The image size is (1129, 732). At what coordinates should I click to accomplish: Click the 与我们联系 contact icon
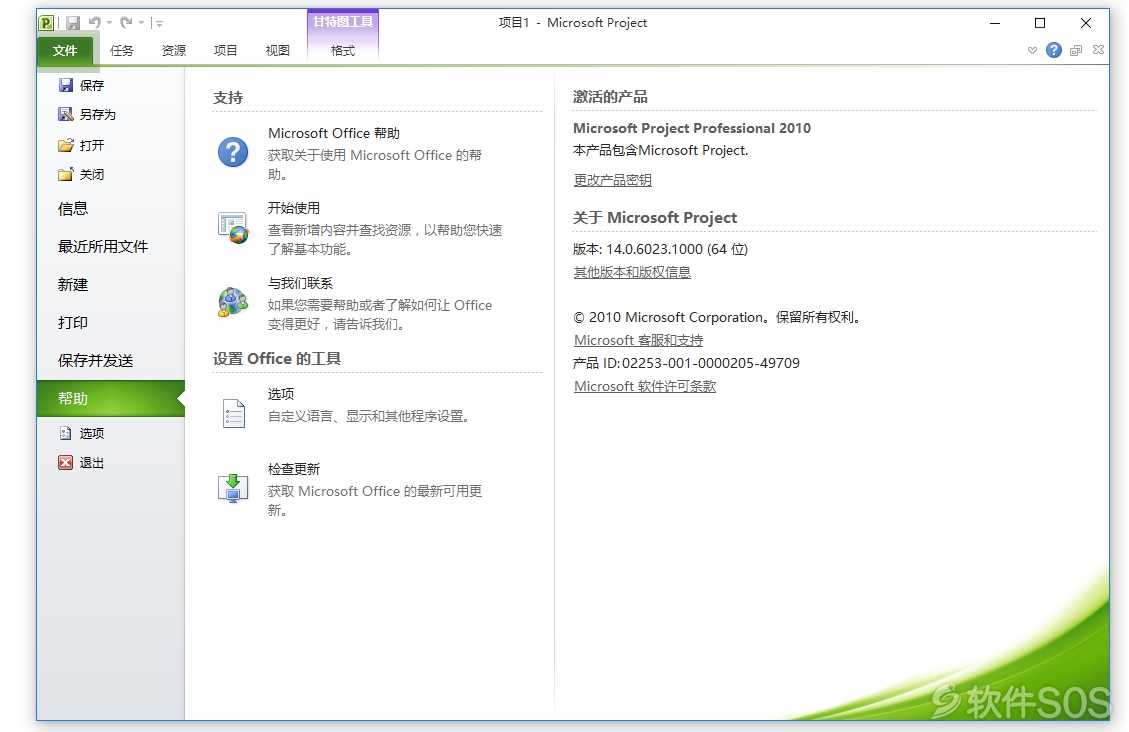[233, 302]
